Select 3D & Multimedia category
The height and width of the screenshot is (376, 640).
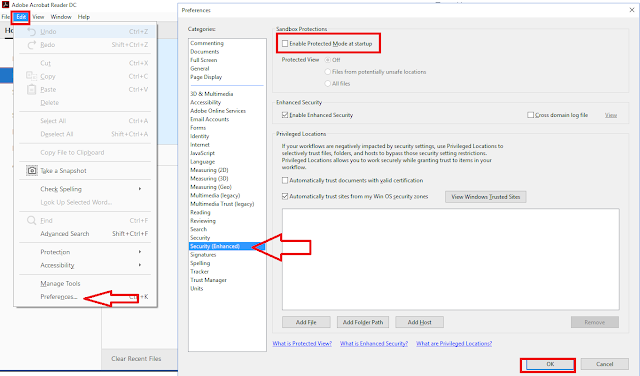pyautogui.click(x=211, y=94)
